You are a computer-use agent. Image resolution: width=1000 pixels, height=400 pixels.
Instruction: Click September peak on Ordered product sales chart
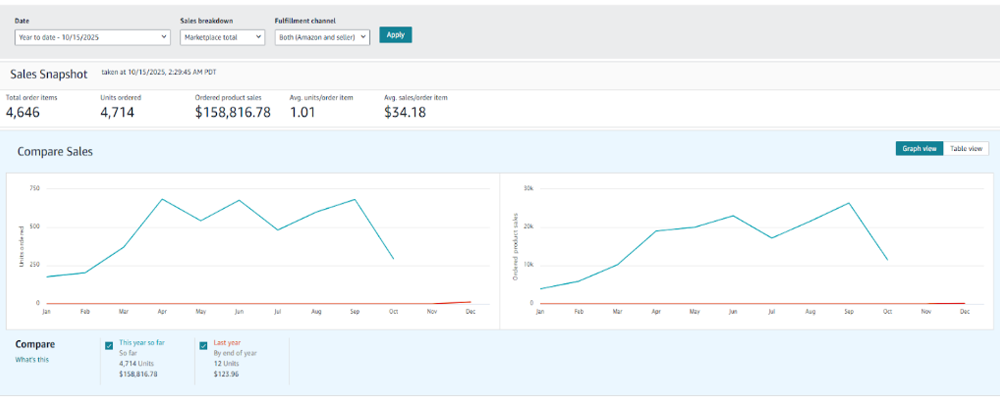tap(849, 203)
